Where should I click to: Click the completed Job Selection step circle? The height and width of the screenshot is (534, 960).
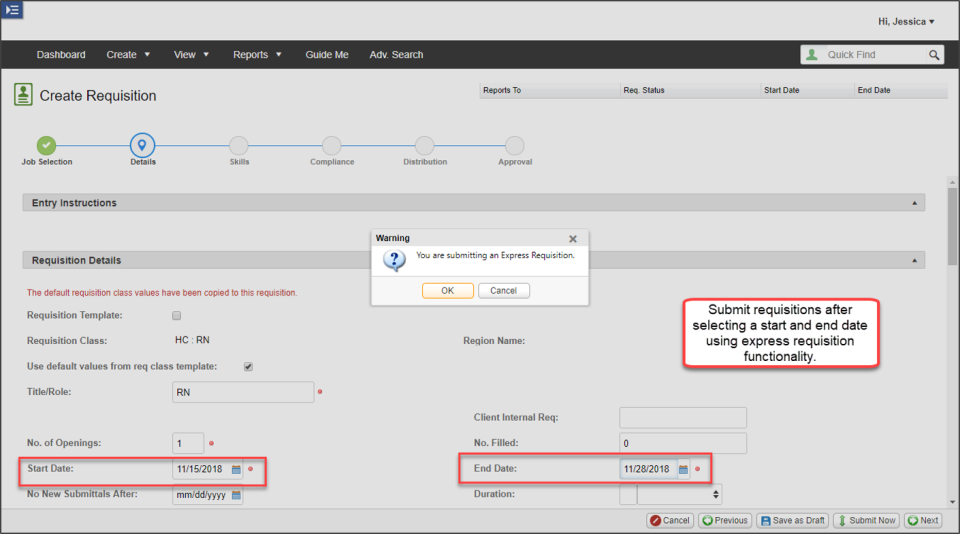(47, 146)
